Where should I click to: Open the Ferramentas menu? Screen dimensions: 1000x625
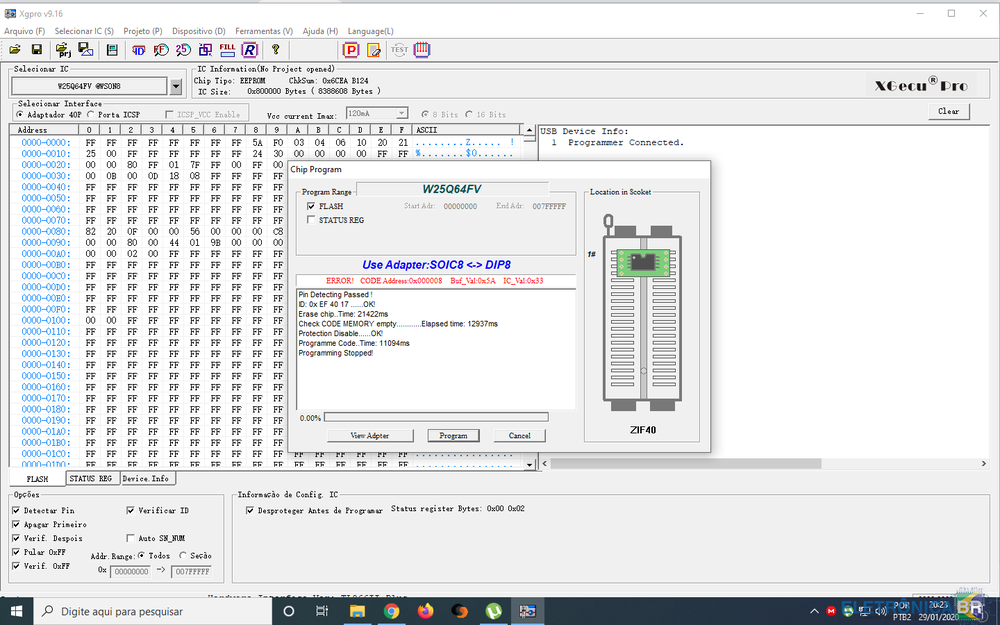264,31
